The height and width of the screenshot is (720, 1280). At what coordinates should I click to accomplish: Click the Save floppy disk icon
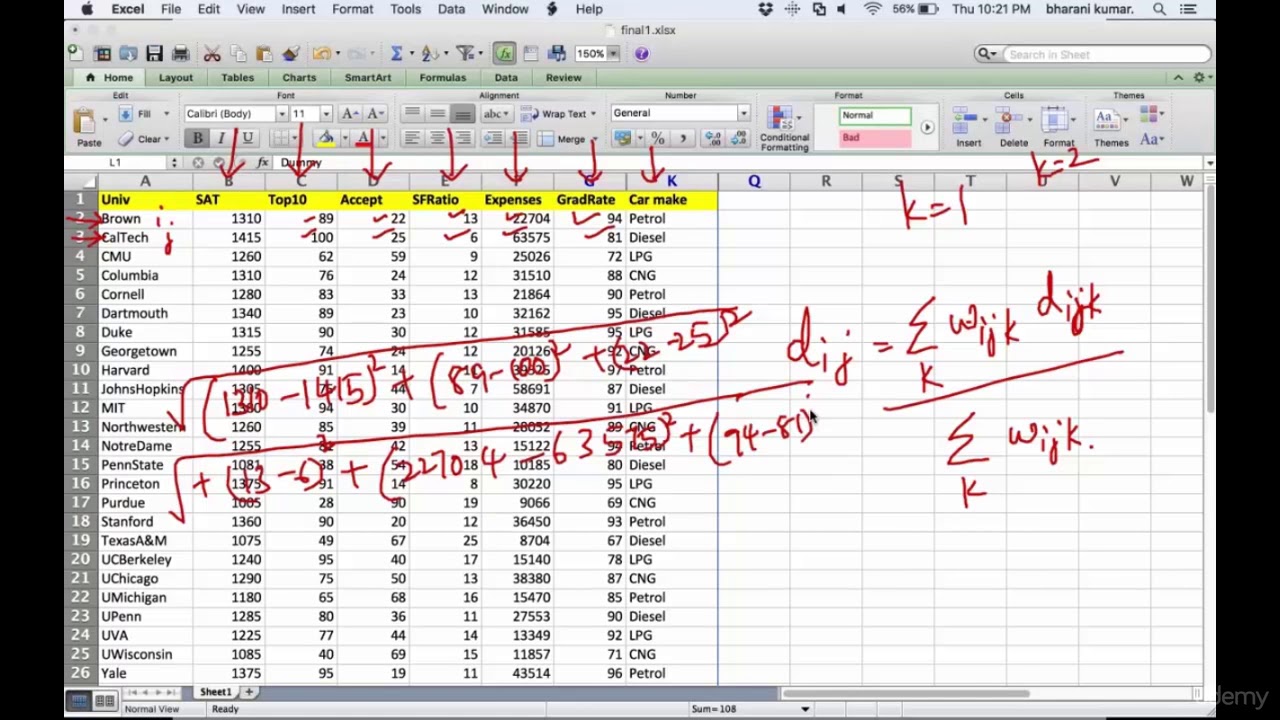[154, 54]
